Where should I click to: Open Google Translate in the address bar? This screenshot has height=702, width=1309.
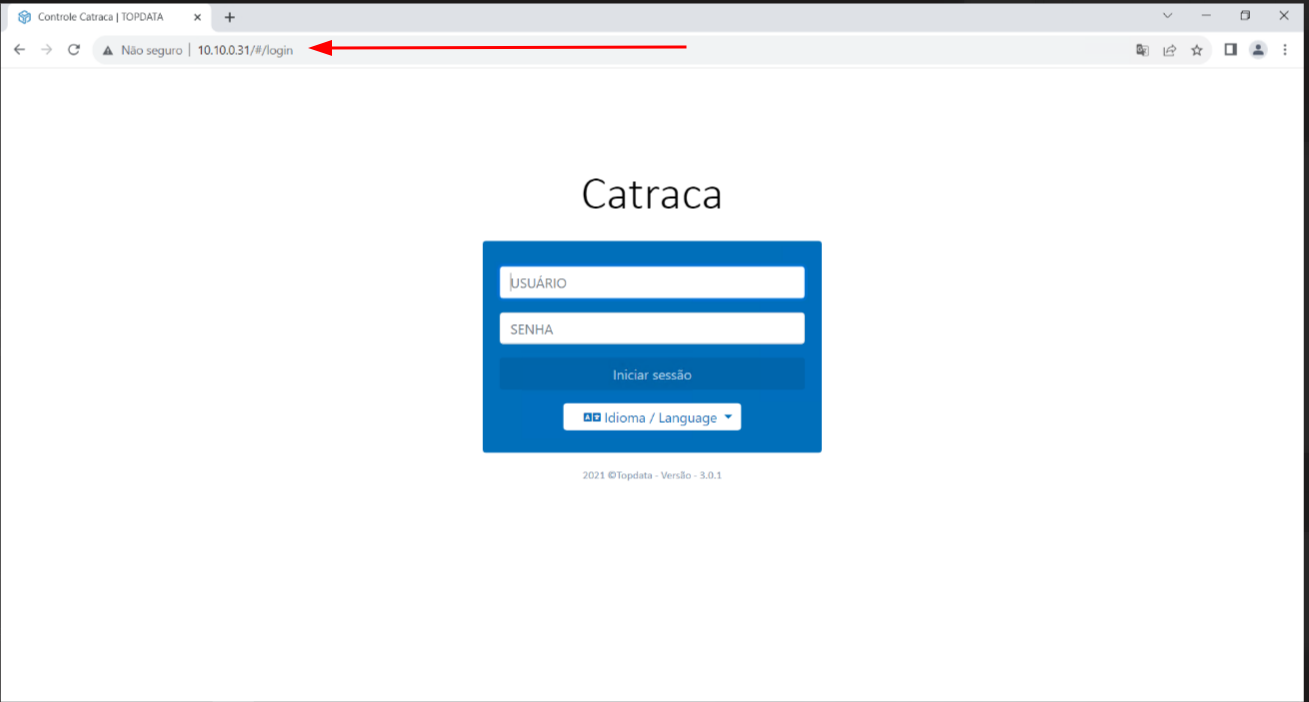coord(1142,49)
